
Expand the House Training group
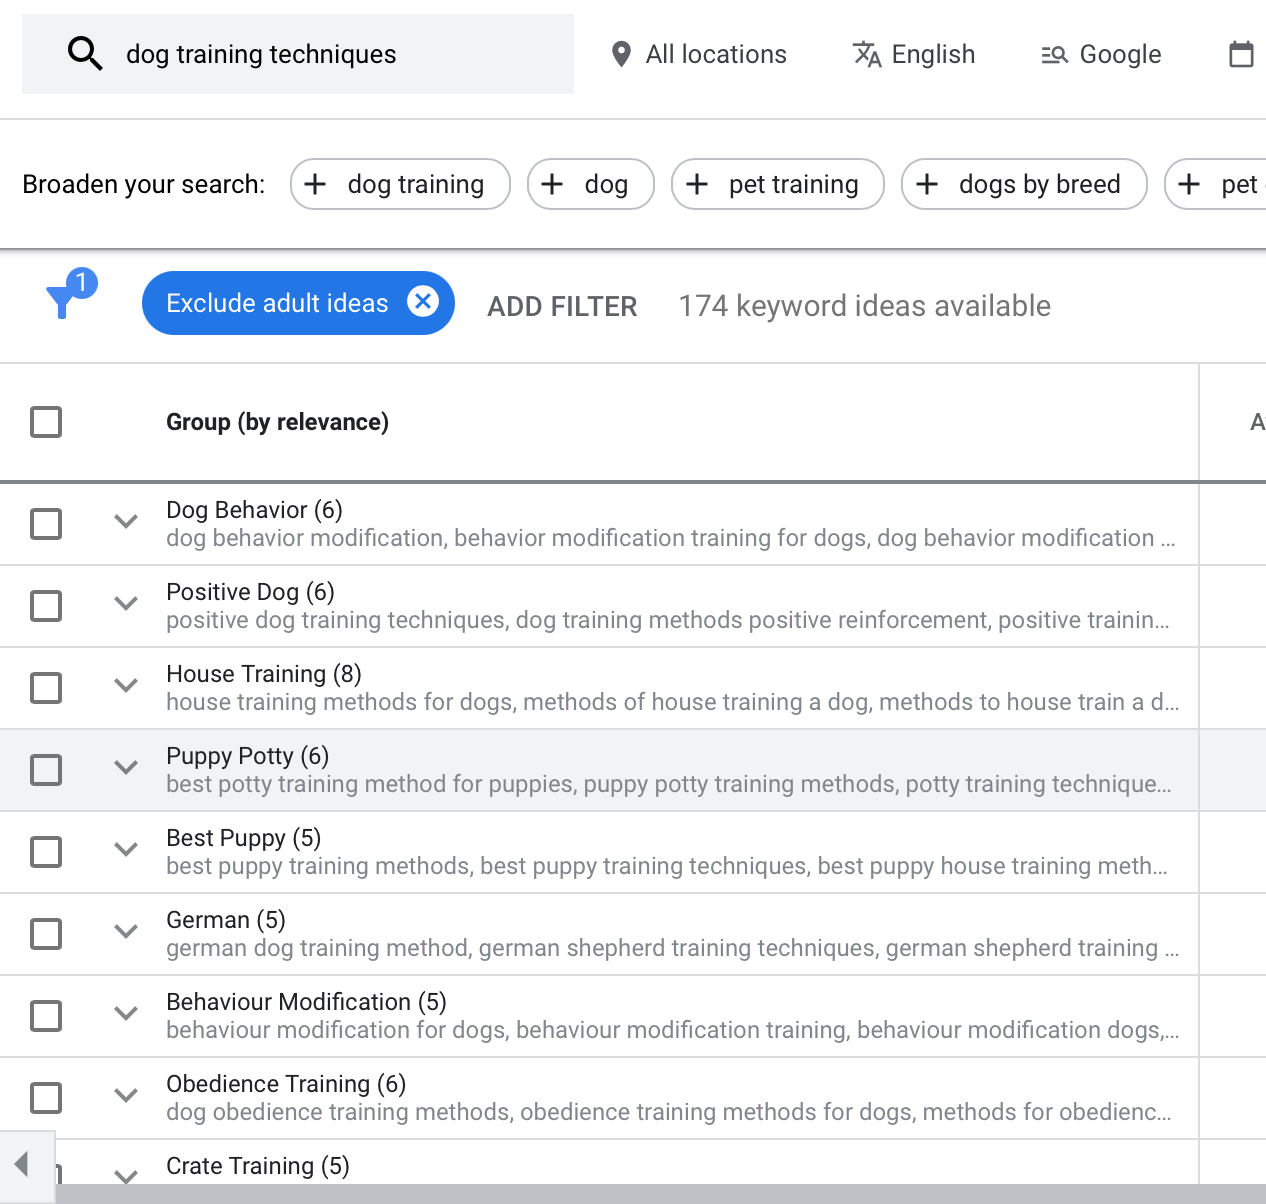(126, 685)
